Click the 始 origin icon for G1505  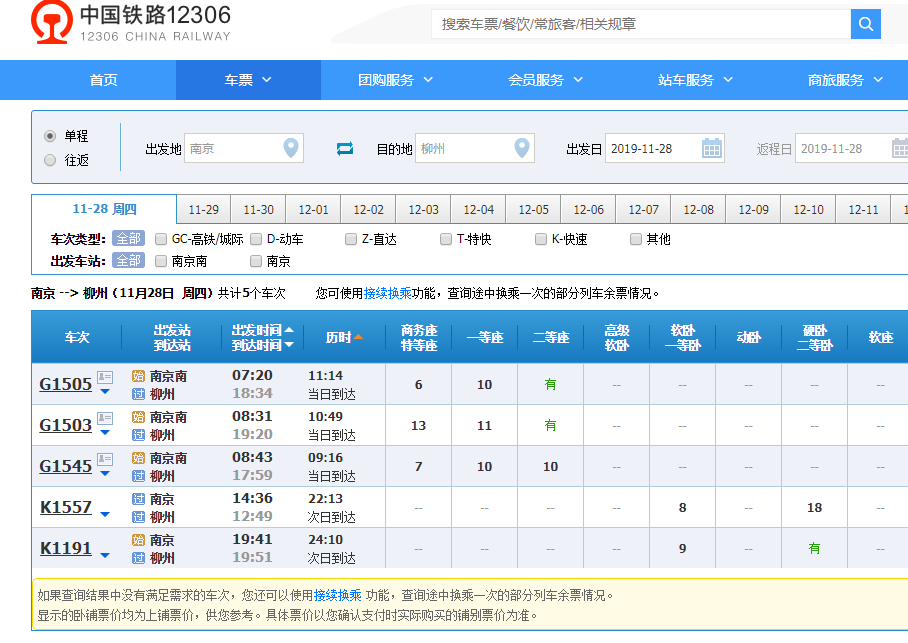point(138,376)
